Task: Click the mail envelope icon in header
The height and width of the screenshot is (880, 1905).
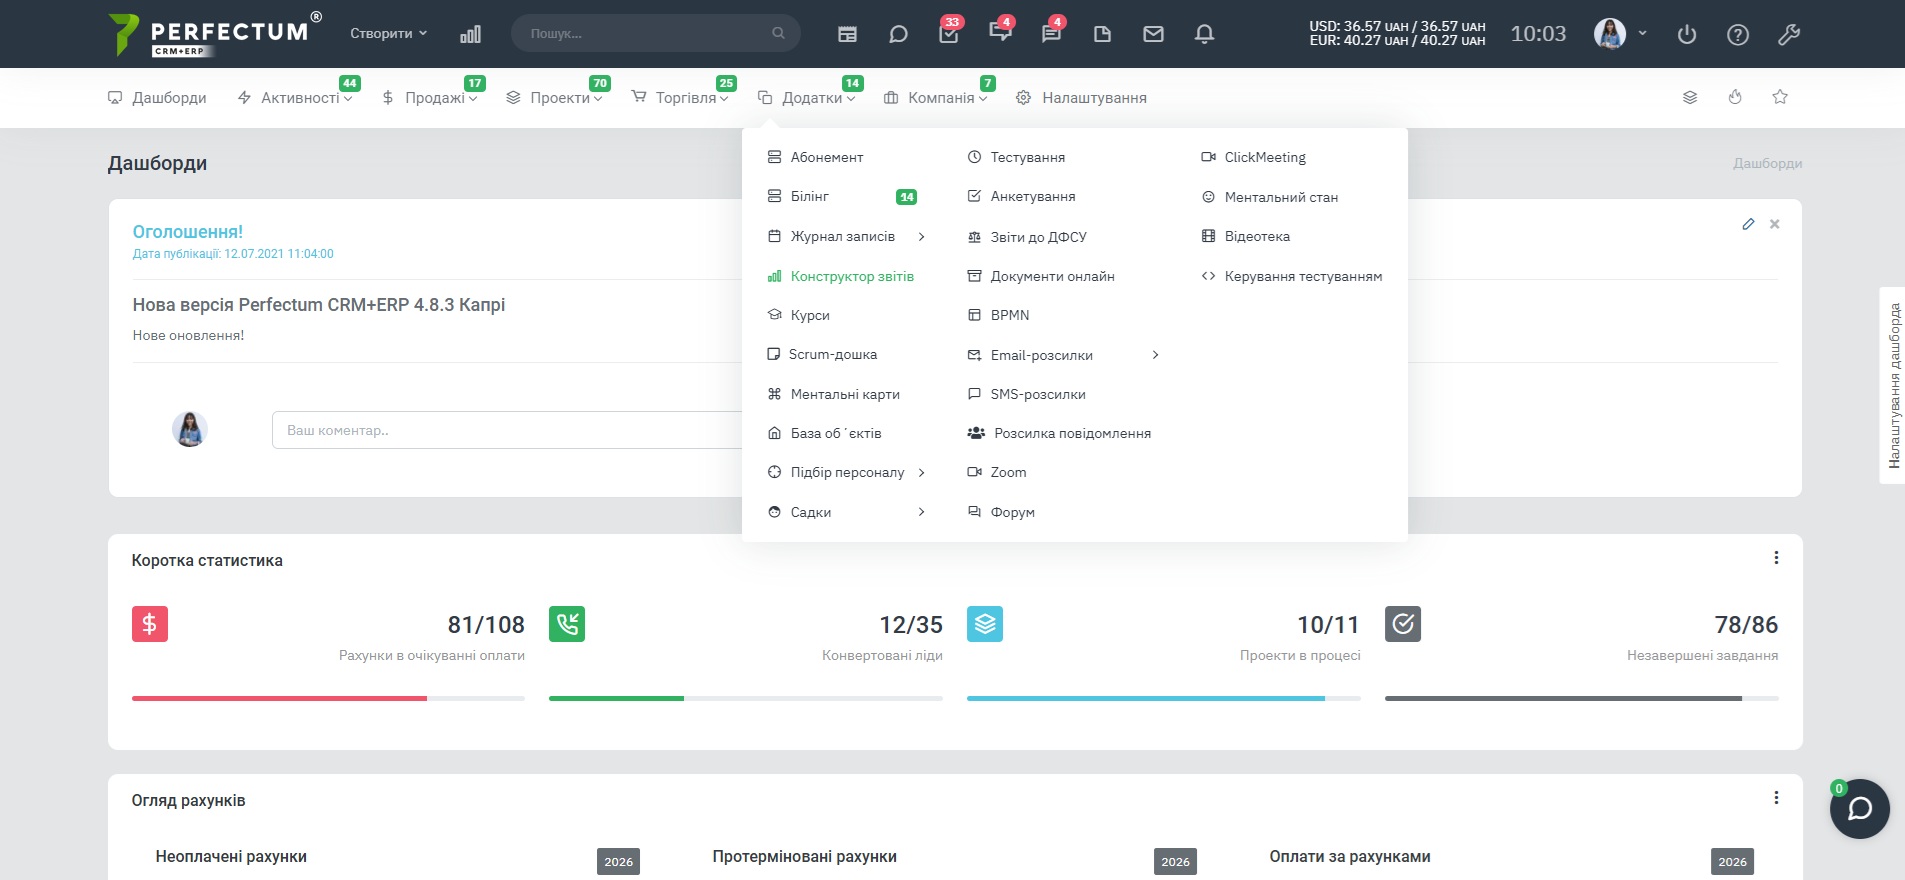Action: click(1153, 34)
